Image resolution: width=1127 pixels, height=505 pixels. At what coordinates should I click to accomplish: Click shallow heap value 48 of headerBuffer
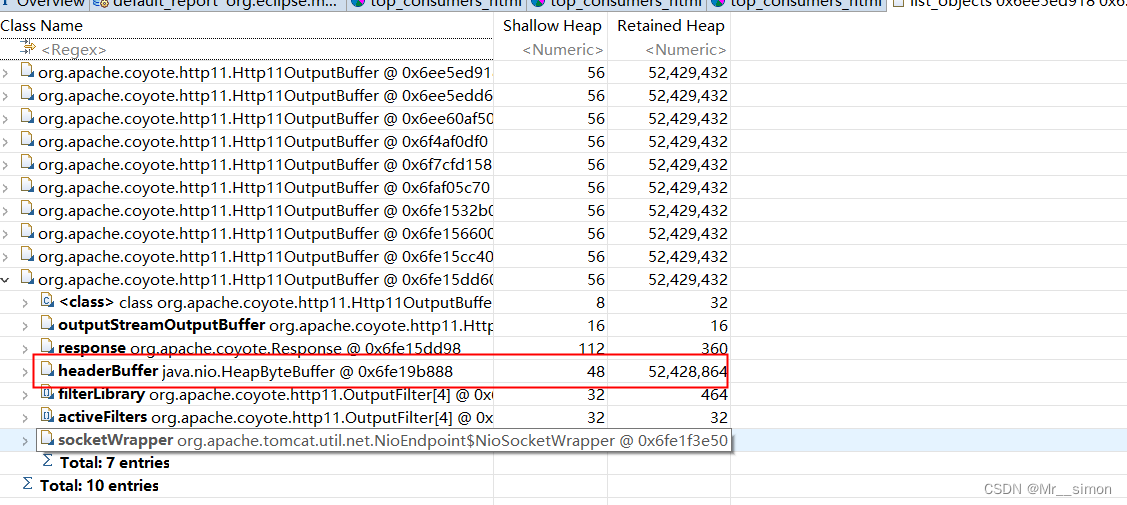tap(596, 371)
